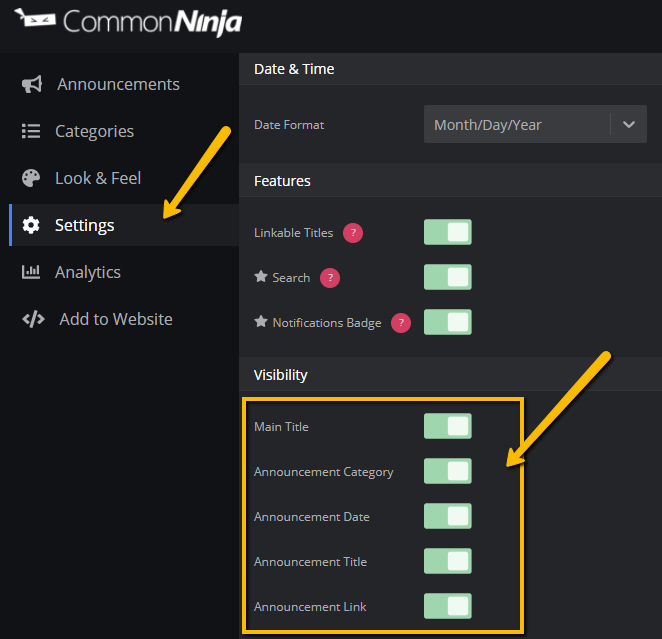The width and height of the screenshot is (662, 639).
Task: Hide the Main Title visibility toggle
Action: click(x=448, y=426)
